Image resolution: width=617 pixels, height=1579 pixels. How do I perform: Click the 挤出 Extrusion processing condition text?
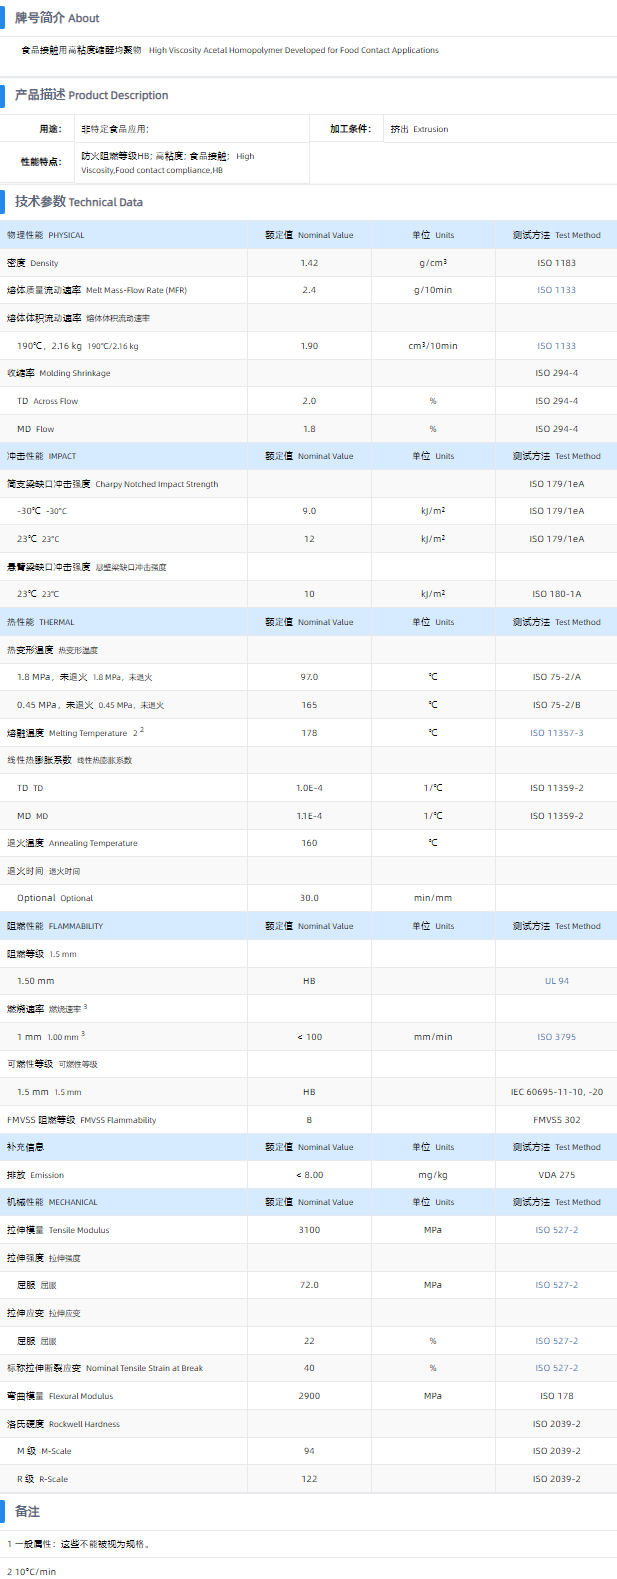point(419,129)
